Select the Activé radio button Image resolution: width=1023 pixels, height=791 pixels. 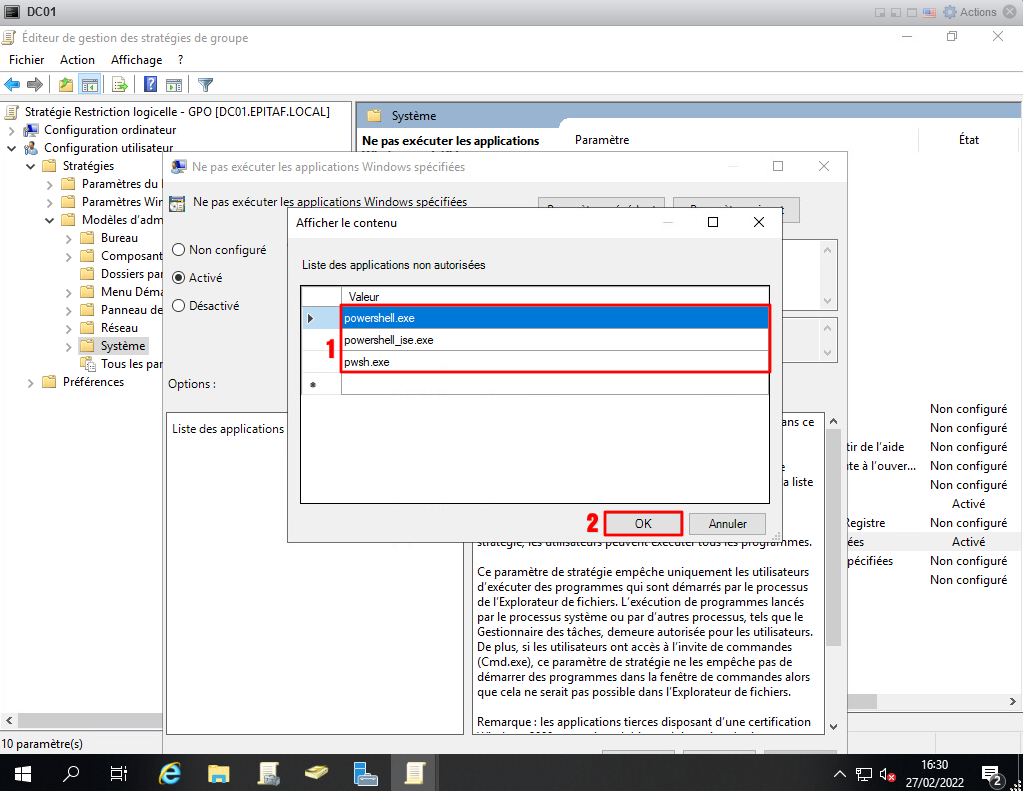tap(179, 278)
